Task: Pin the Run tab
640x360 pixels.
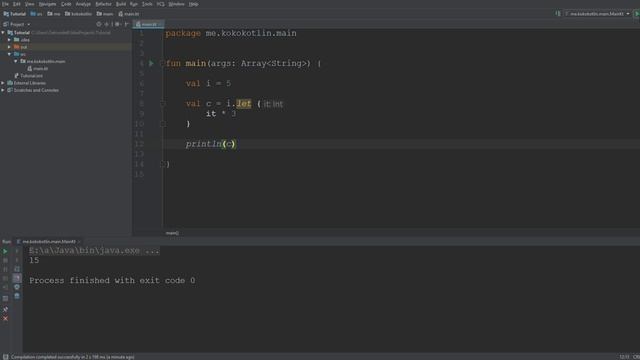Action: pyautogui.click(x=5, y=309)
